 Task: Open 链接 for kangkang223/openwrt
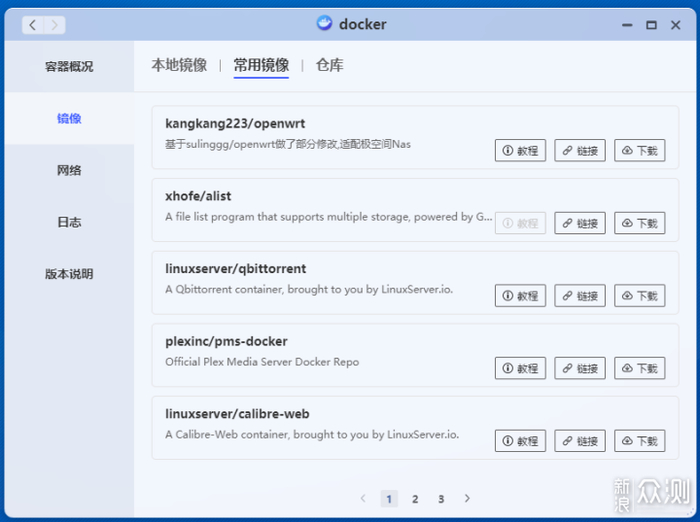tap(580, 150)
